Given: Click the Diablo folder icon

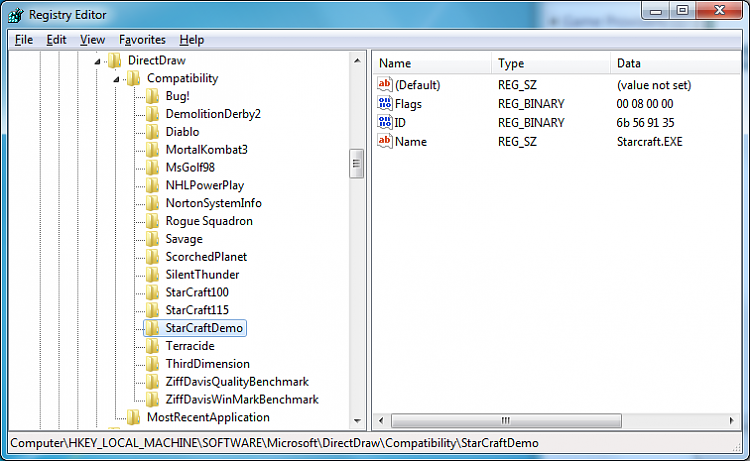Looking at the screenshot, I should coord(152,132).
